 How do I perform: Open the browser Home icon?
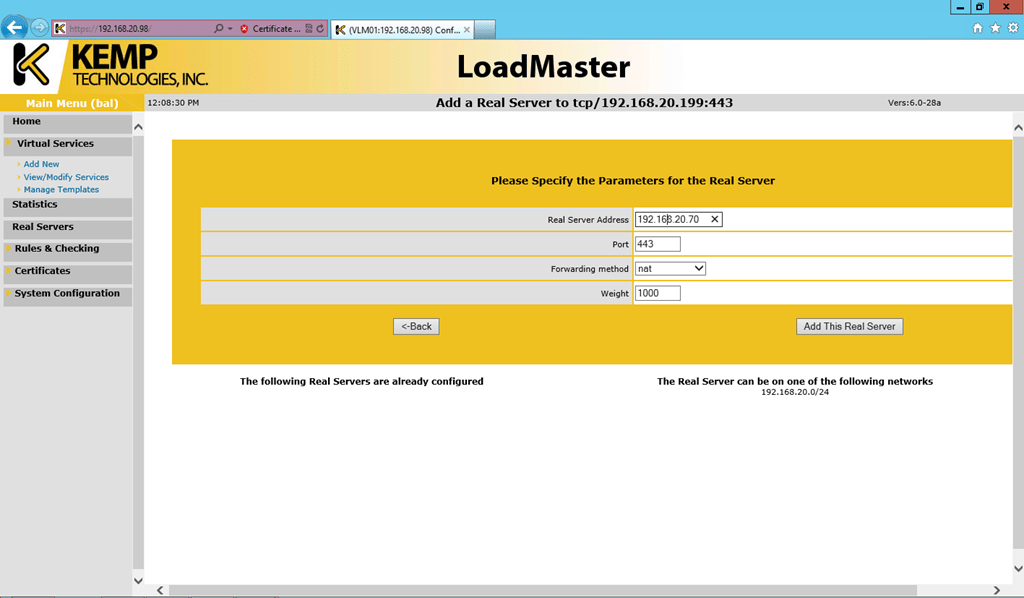(978, 28)
